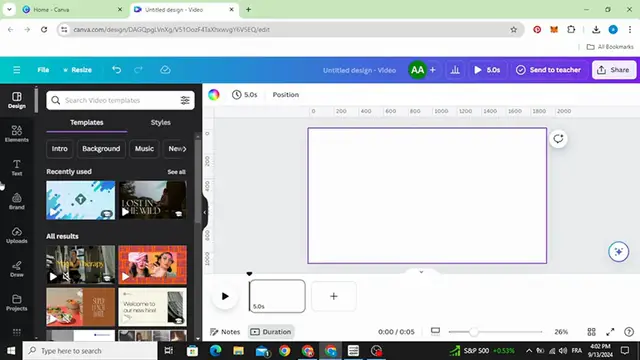Click the AA profile avatar
This screenshot has height=360, width=640.
point(417,70)
